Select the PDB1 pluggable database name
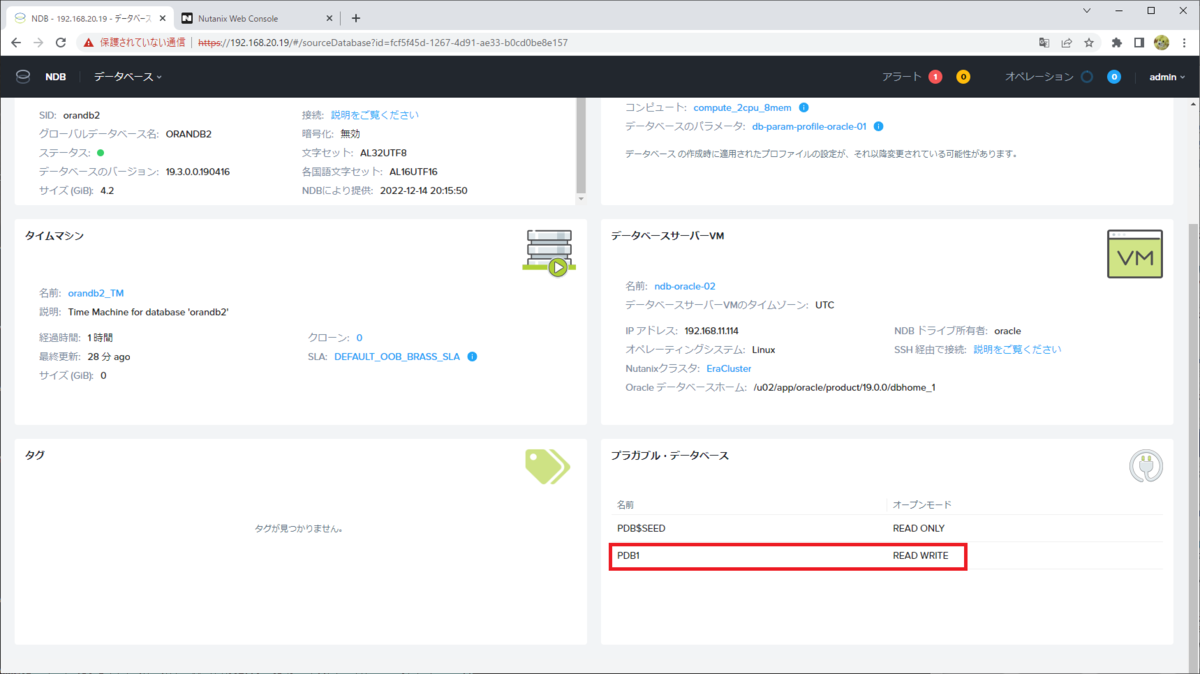Screen dimensions: 1200x674 point(628,555)
